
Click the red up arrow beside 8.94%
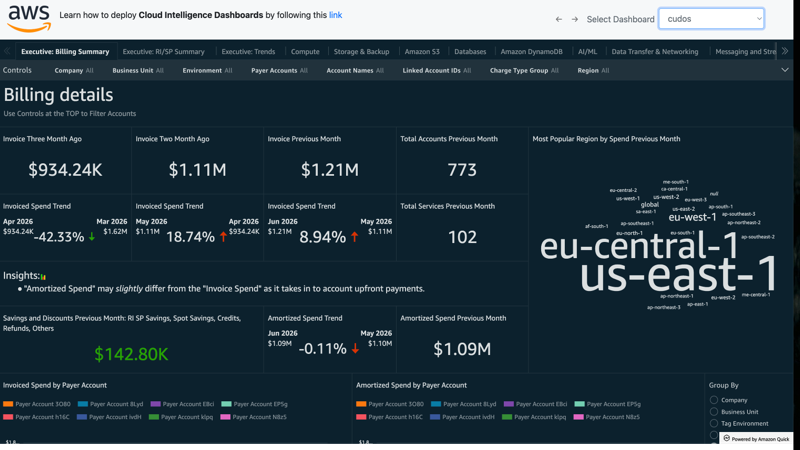(x=355, y=237)
